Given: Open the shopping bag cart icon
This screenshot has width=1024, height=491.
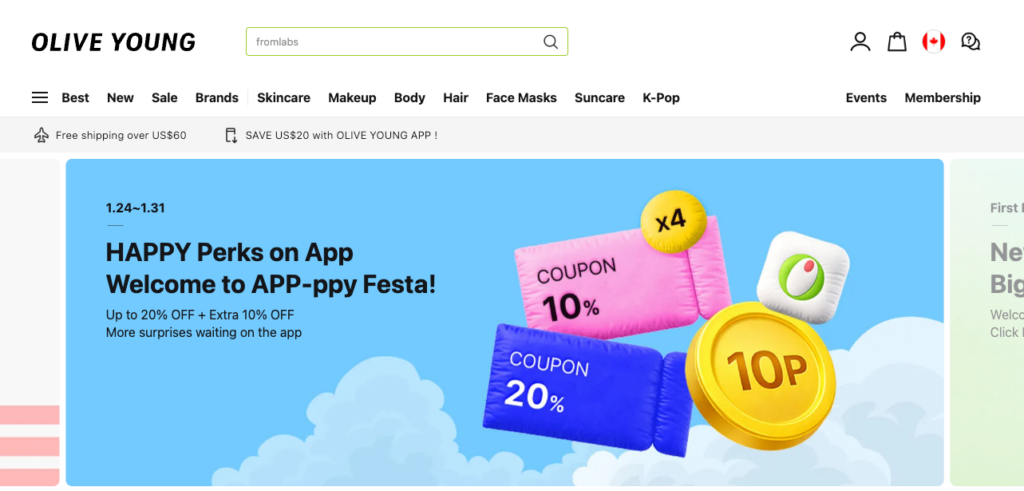Looking at the screenshot, I should click(897, 42).
